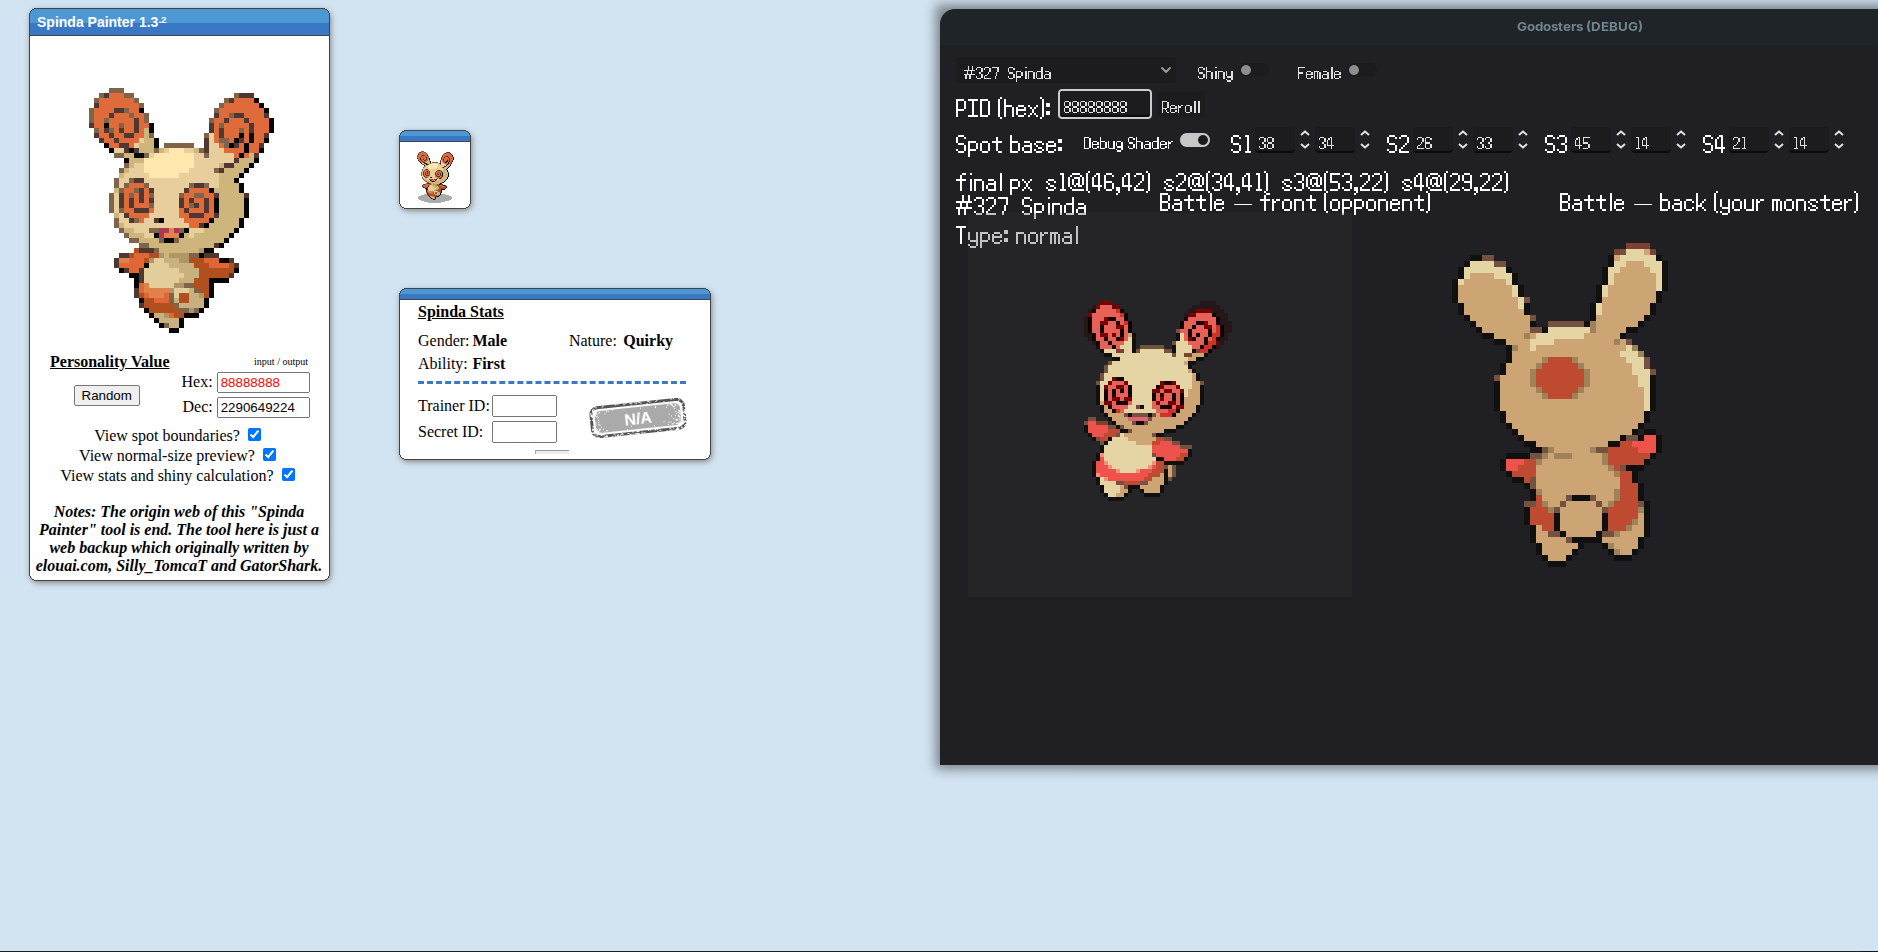Uncheck the View spot boundaries checkbox
The image size is (1878, 952).
(255, 434)
